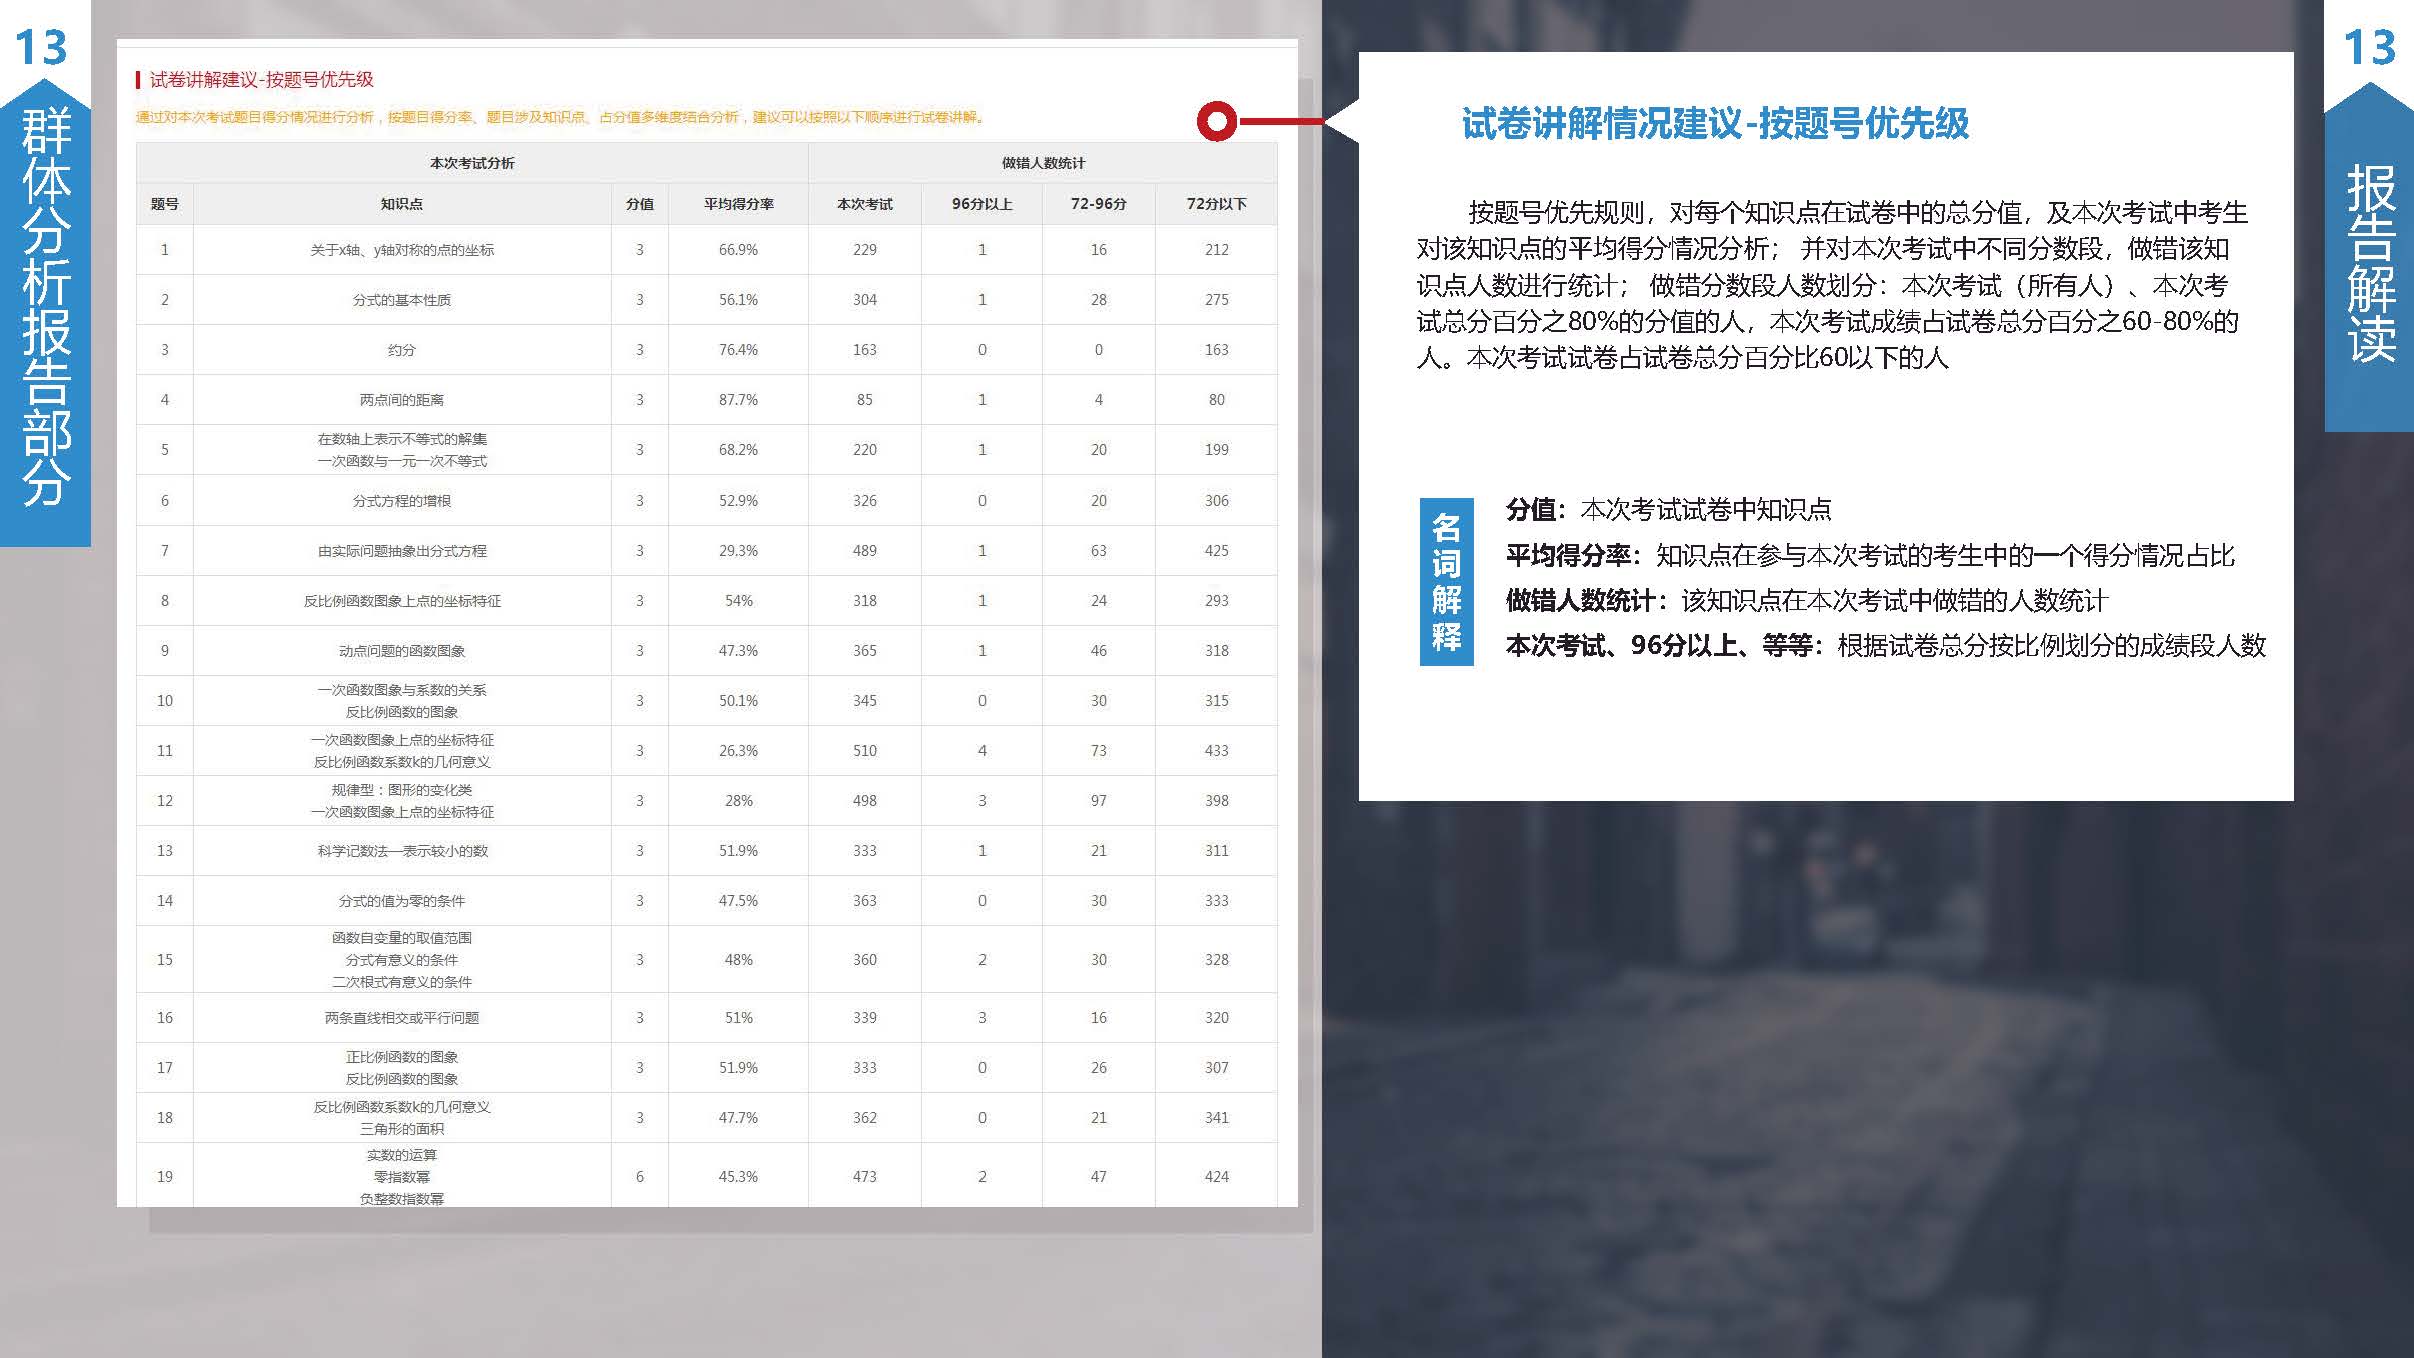Image resolution: width=2414 pixels, height=1358 pixels.
Task: Click the 56.1% average score rate
Action: (x=738, y=300)
